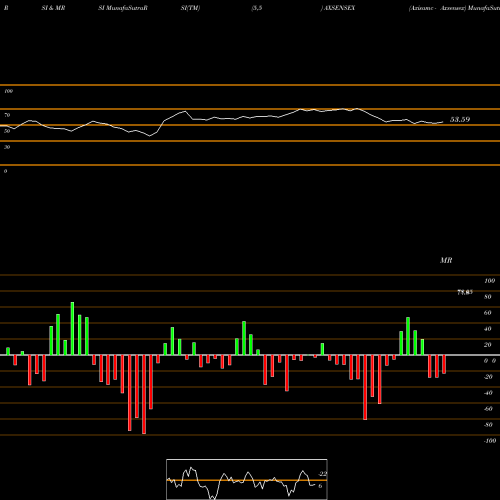Viewport: 500px width, 500px height.
Task: Click the -22 value in mini chart
Action: pos(323,474)
